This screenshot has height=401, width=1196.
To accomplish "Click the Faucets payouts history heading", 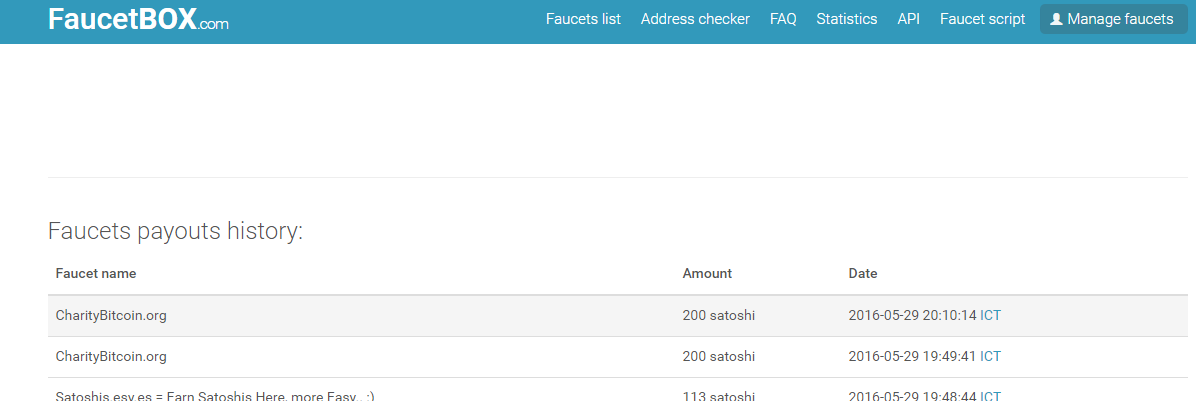I will 175,232.
